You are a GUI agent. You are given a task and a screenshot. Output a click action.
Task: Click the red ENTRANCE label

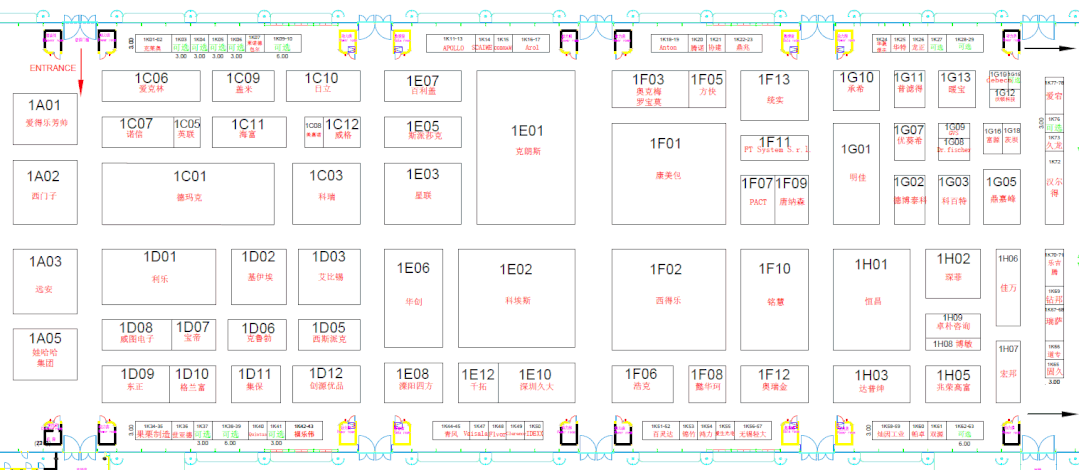pyautogui.click(x=52, y=68)
